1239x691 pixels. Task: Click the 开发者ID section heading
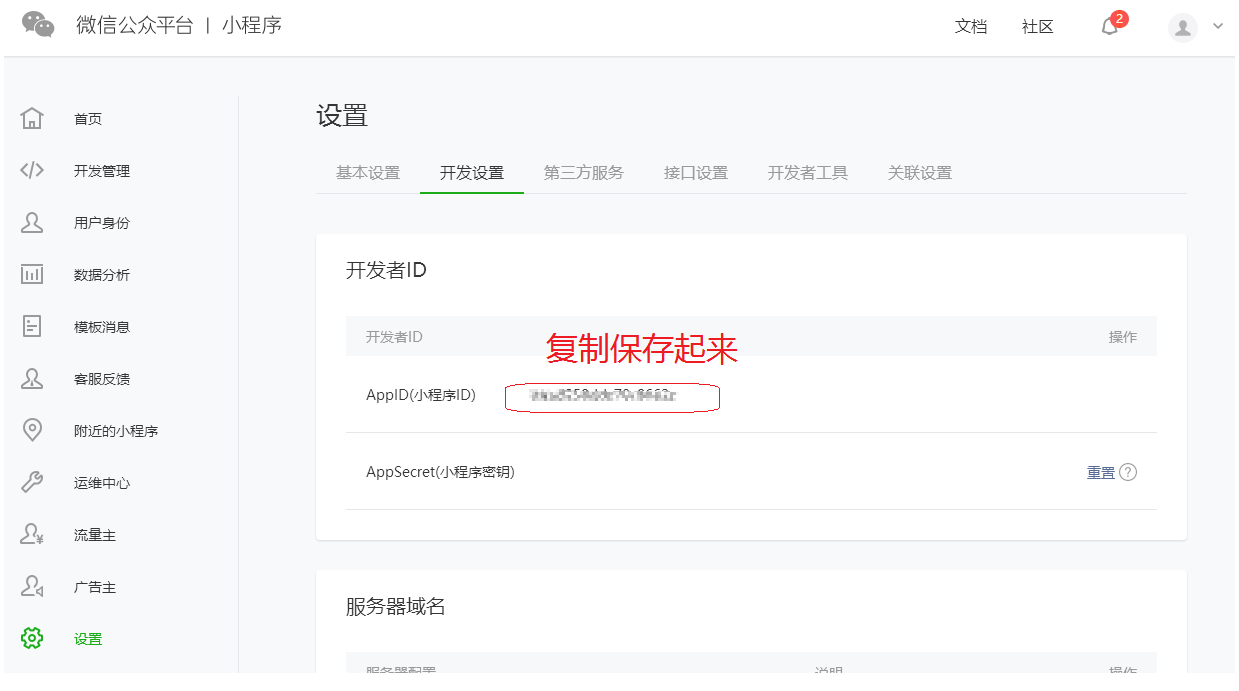coord(386,270)
